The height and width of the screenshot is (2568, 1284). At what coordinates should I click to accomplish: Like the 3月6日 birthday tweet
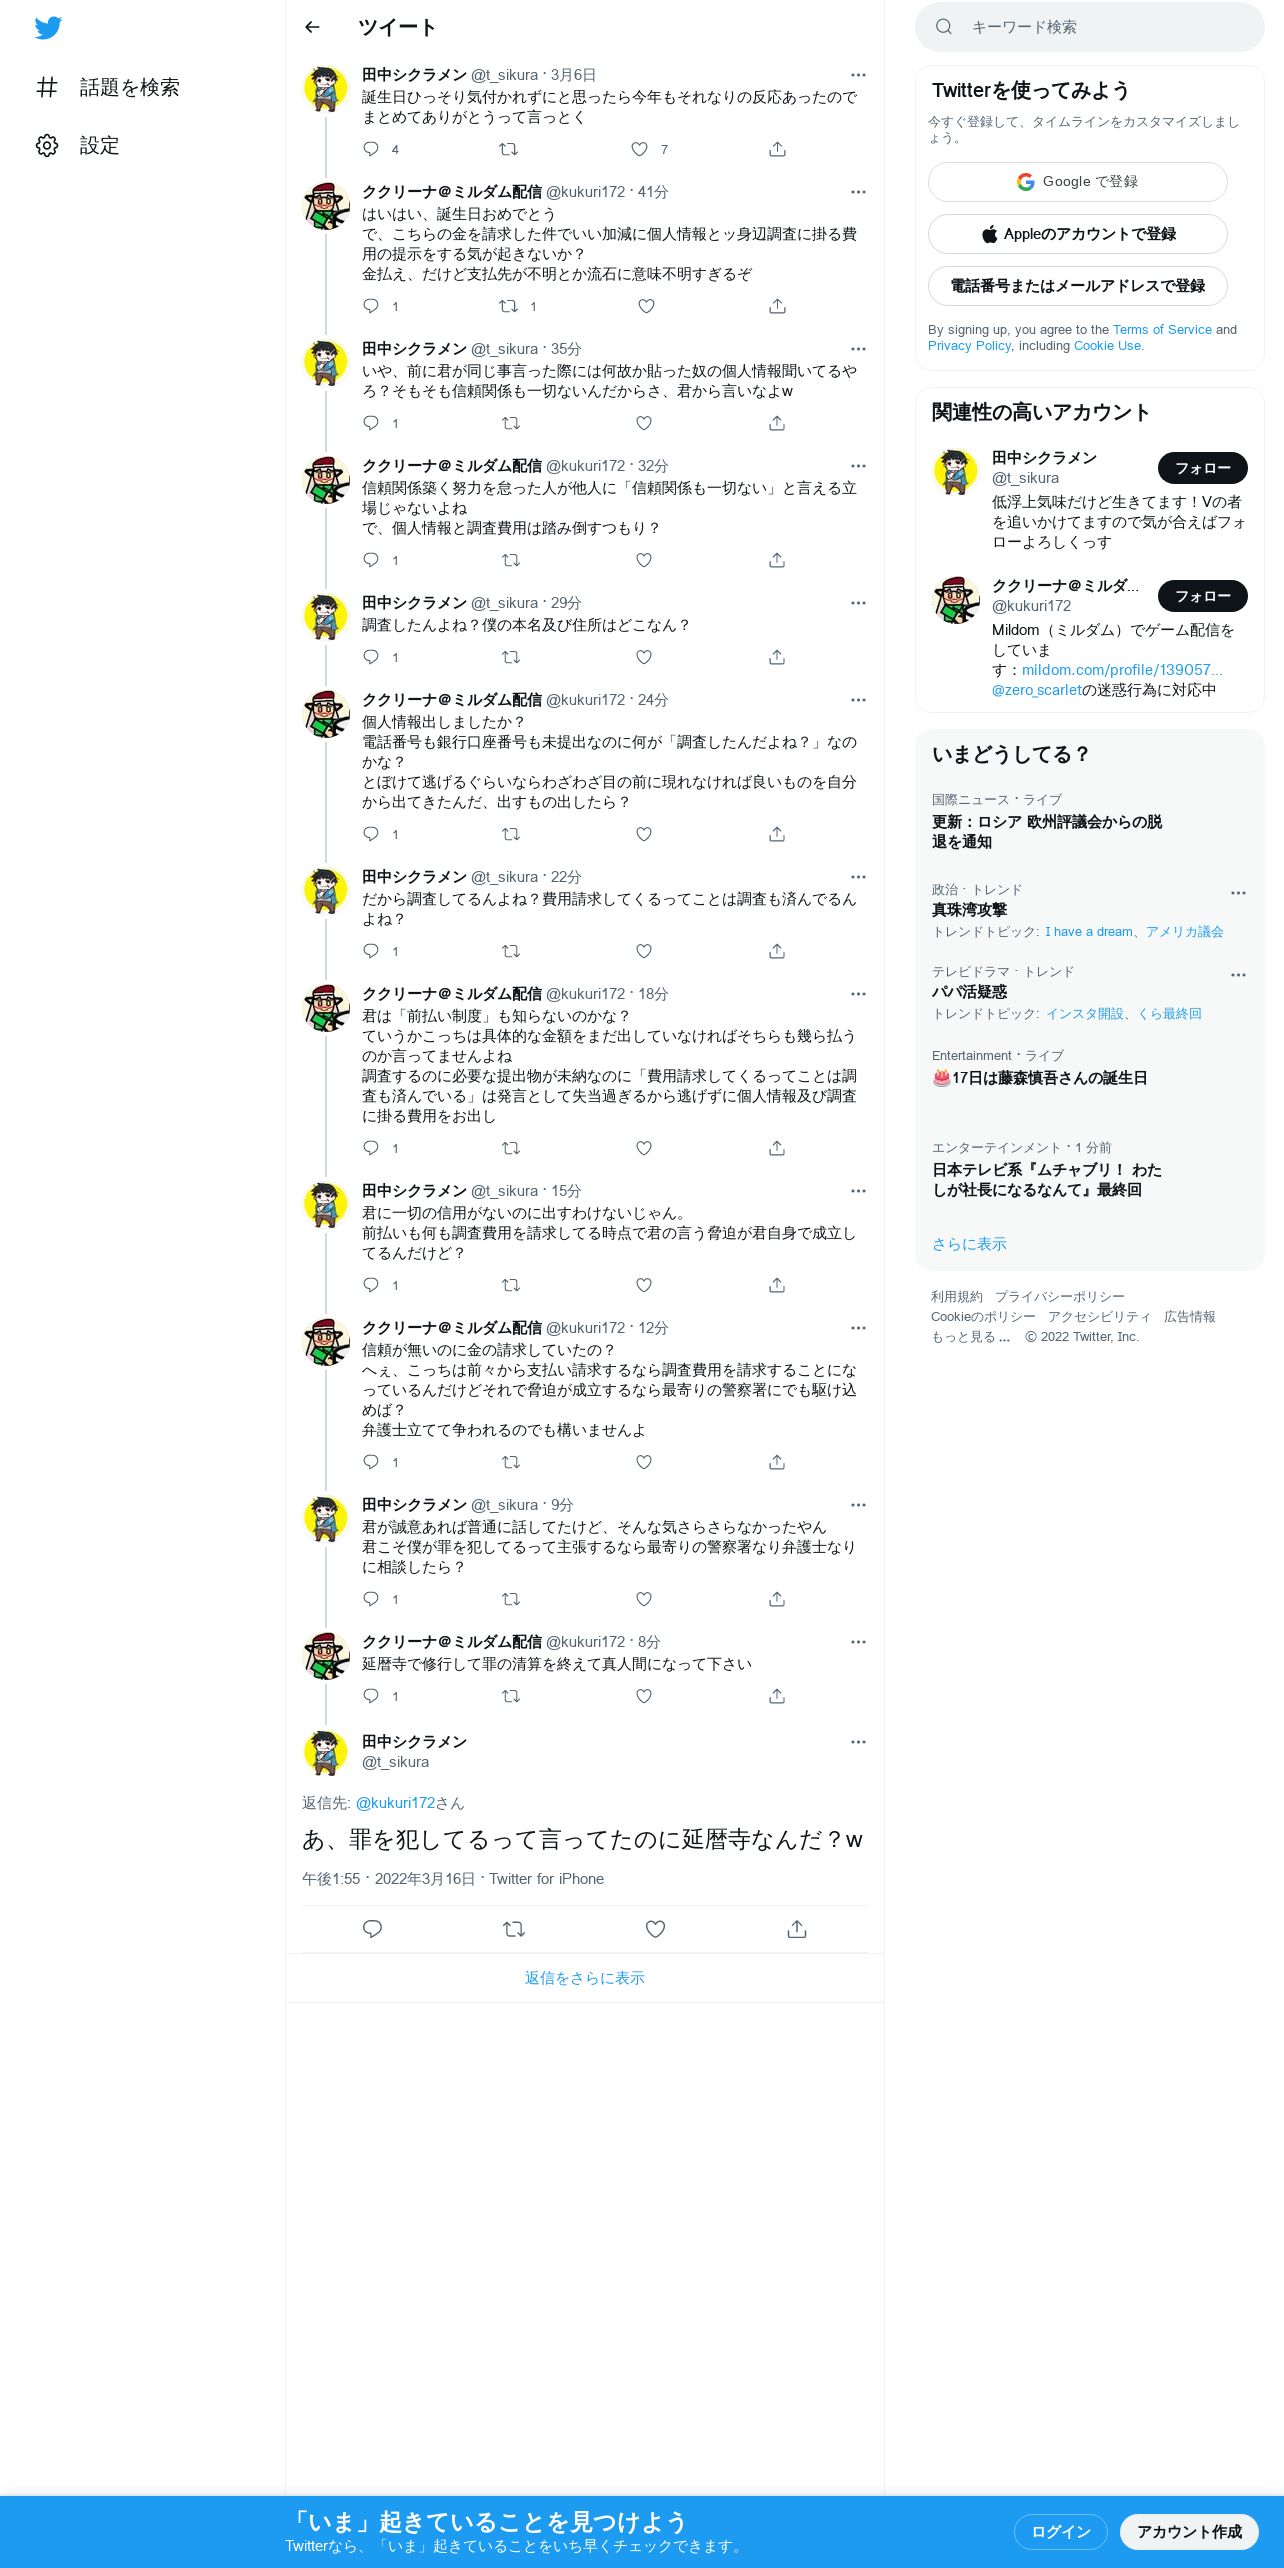pyautogui.click(x=640, y=149)
